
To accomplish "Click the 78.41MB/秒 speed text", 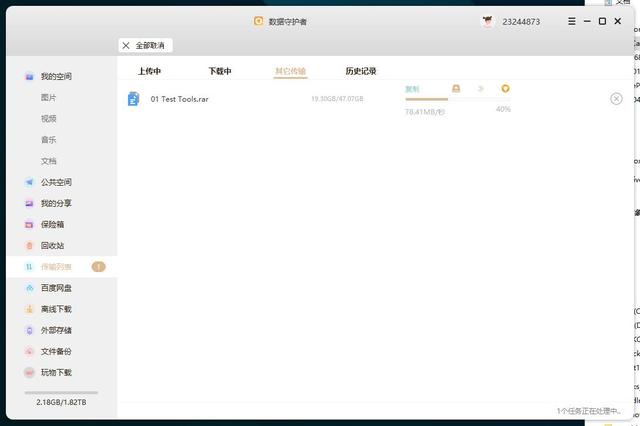I will click(x=425, y=112).
